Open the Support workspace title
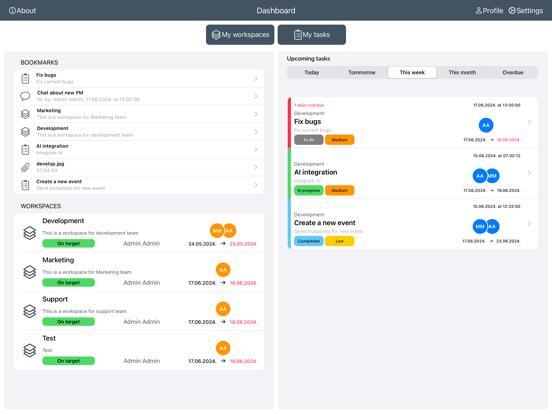This screenshot has width=552, height=414. coord(55,299)
